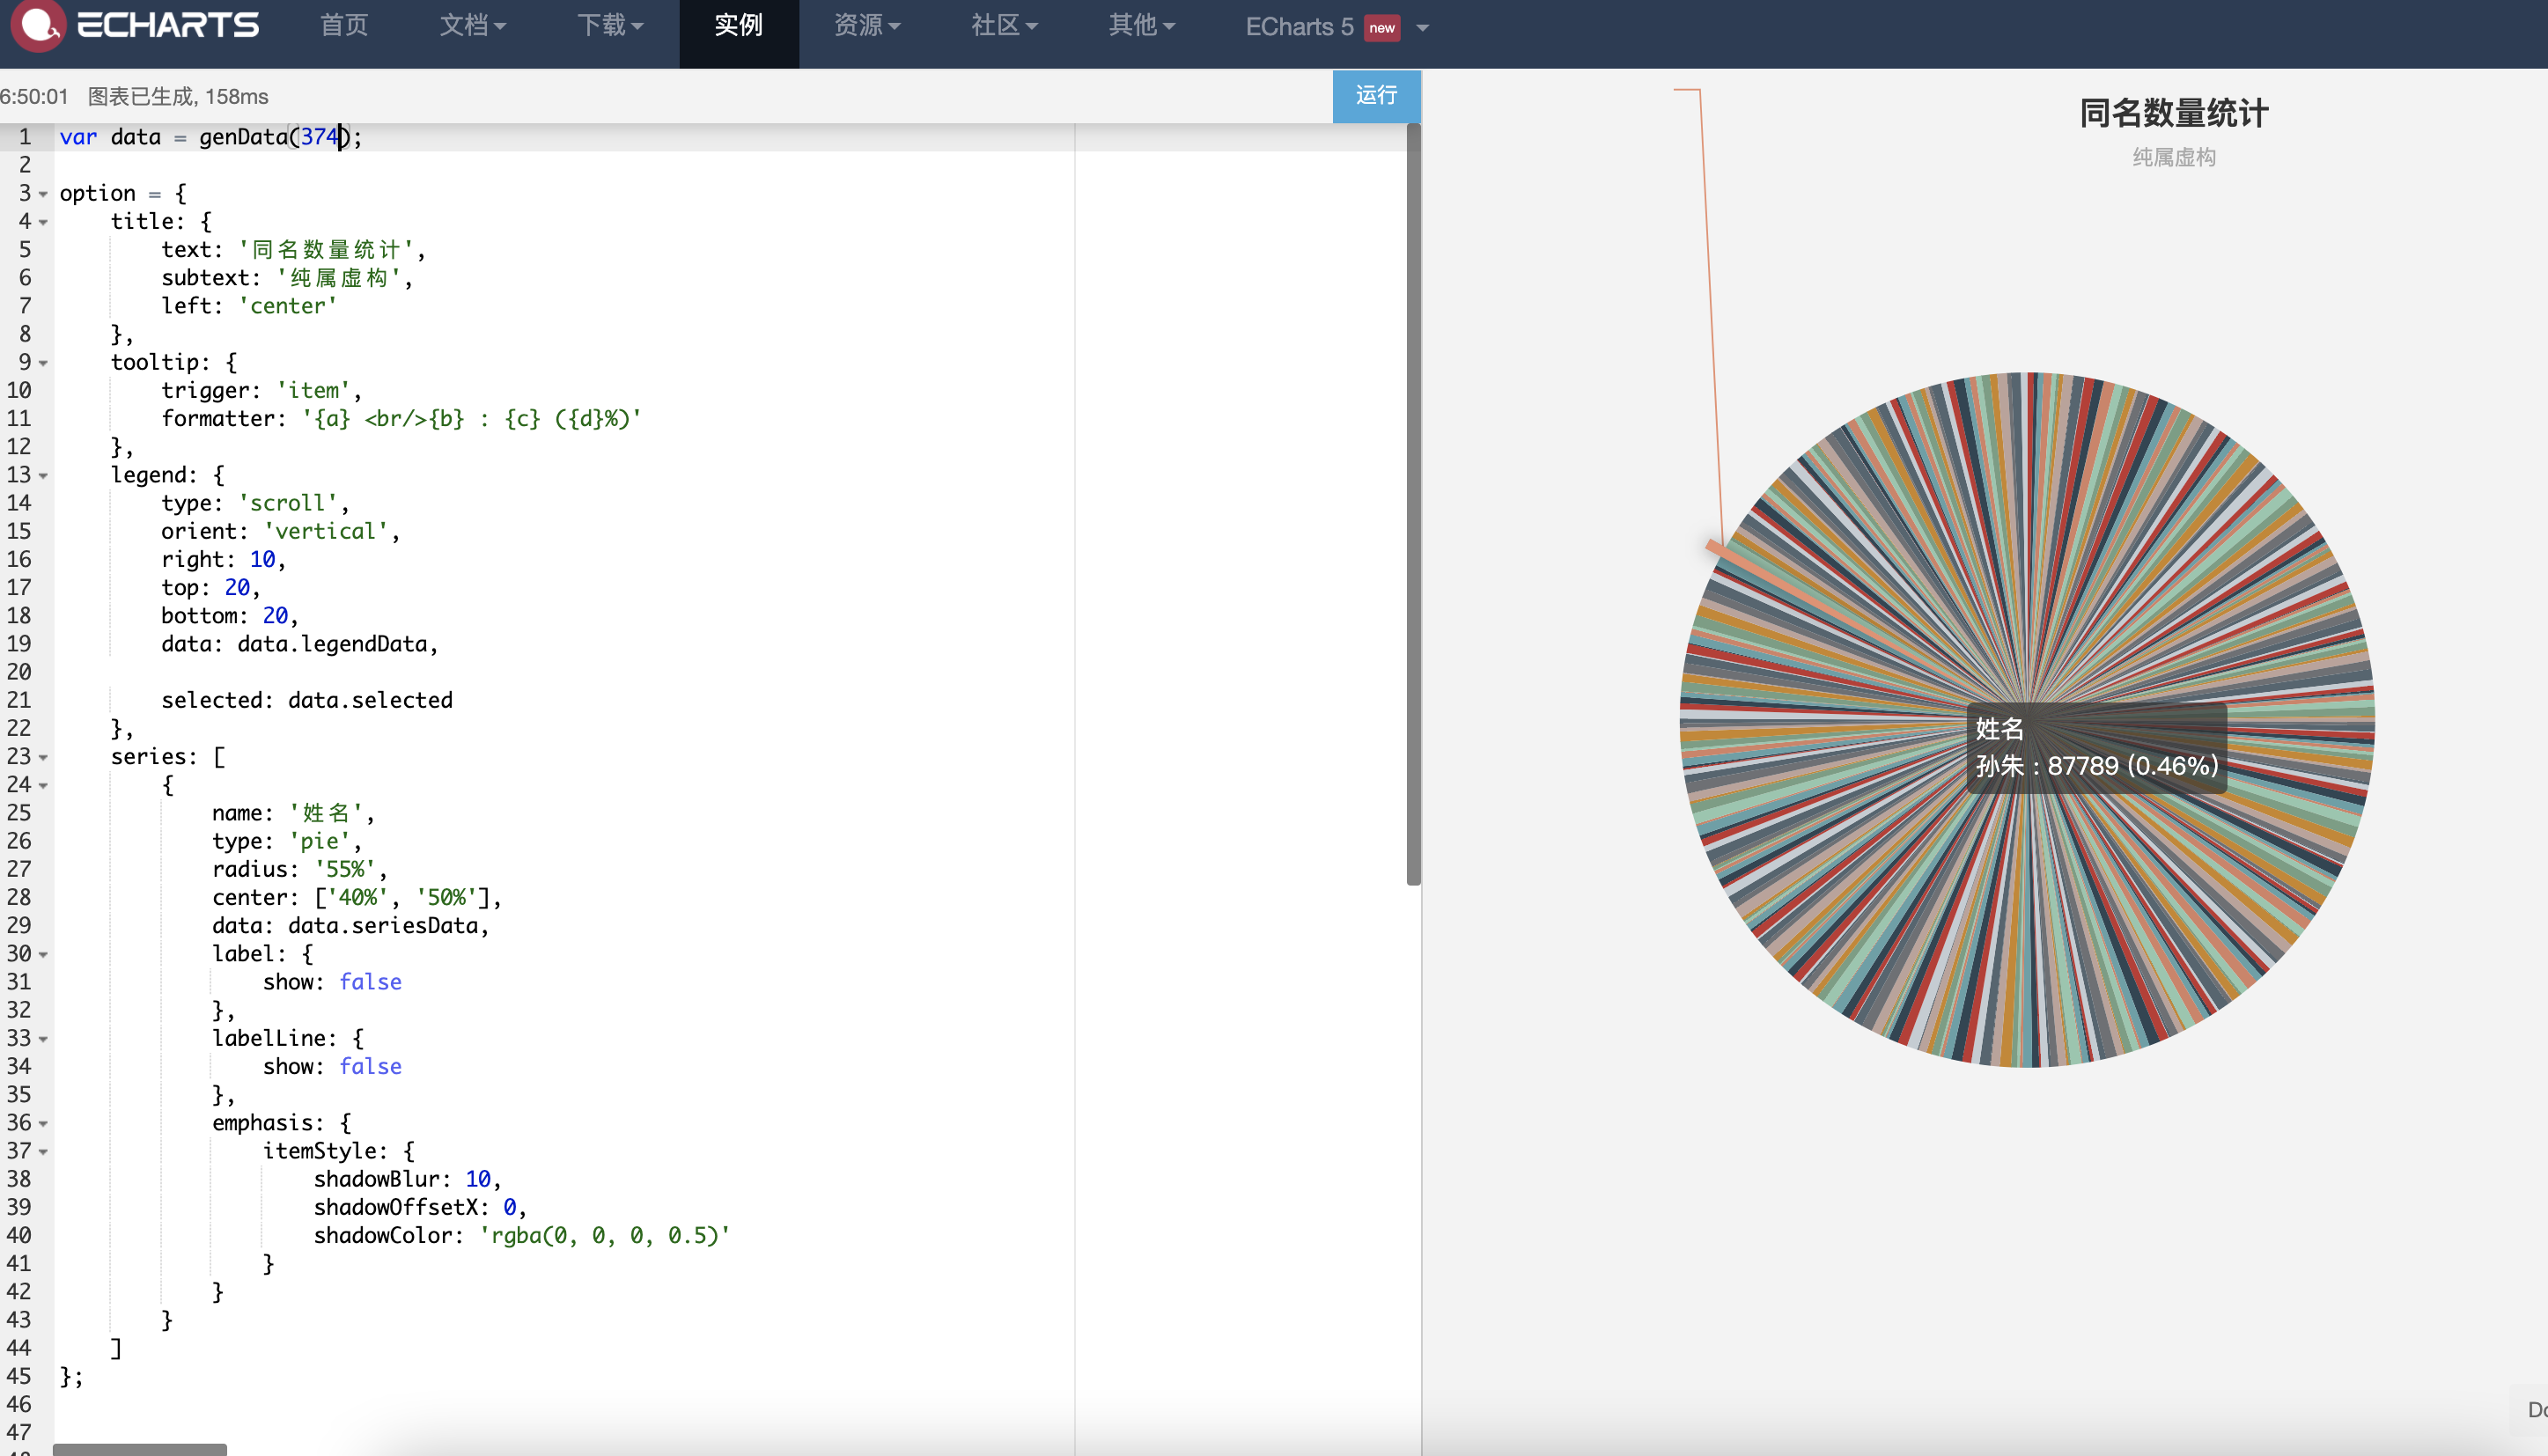Click the editor vertical scrollbar
Image resolution: width=2548 pixels, height=1456 pixels.
(1413, 500)
